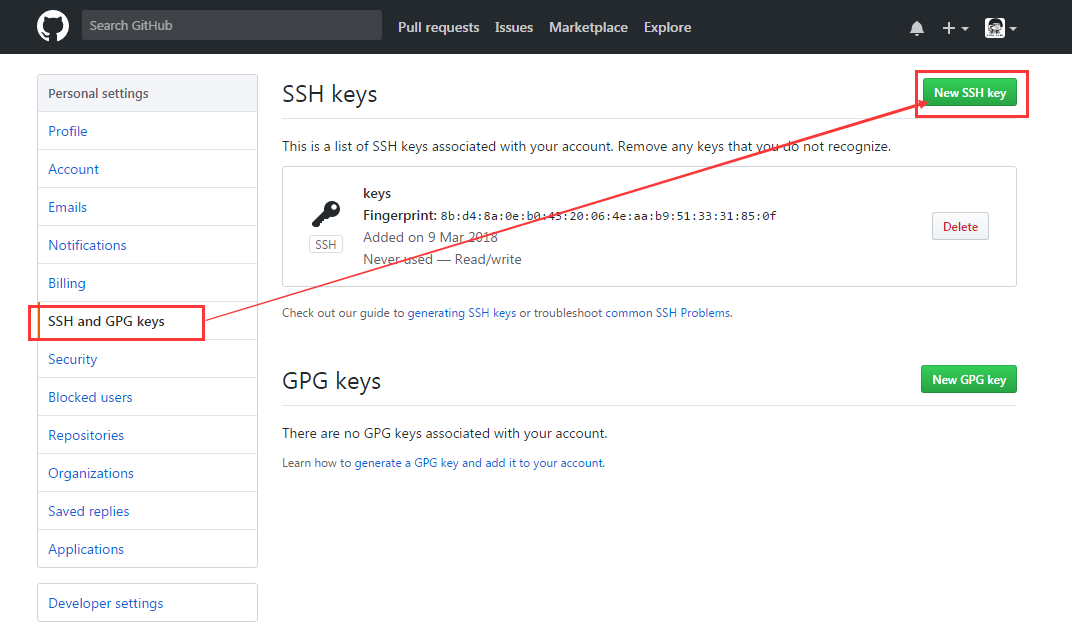
Task: Open the common SSH Problems link
Action: (x=668, y=313)
